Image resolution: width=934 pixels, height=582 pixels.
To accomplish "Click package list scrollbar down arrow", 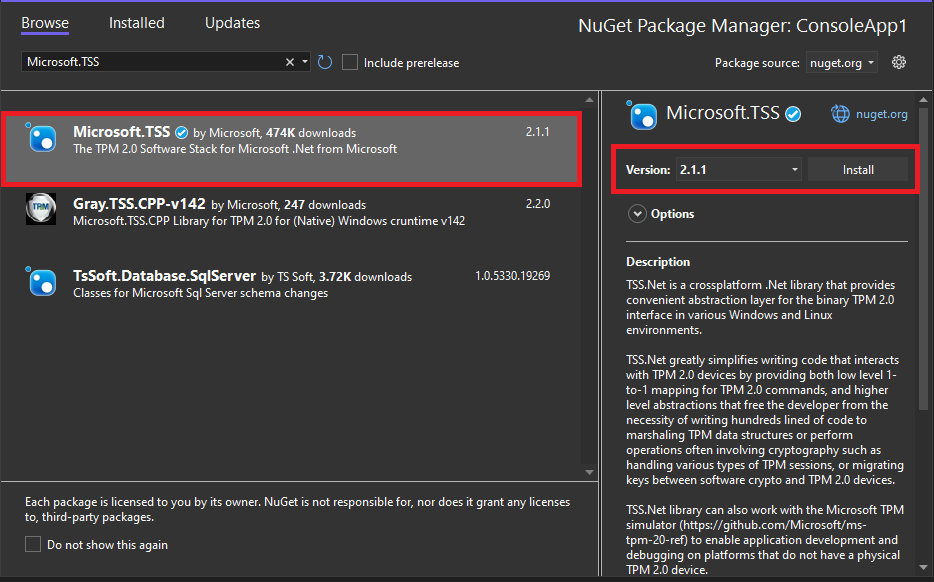I will click(x=589, y=472).
